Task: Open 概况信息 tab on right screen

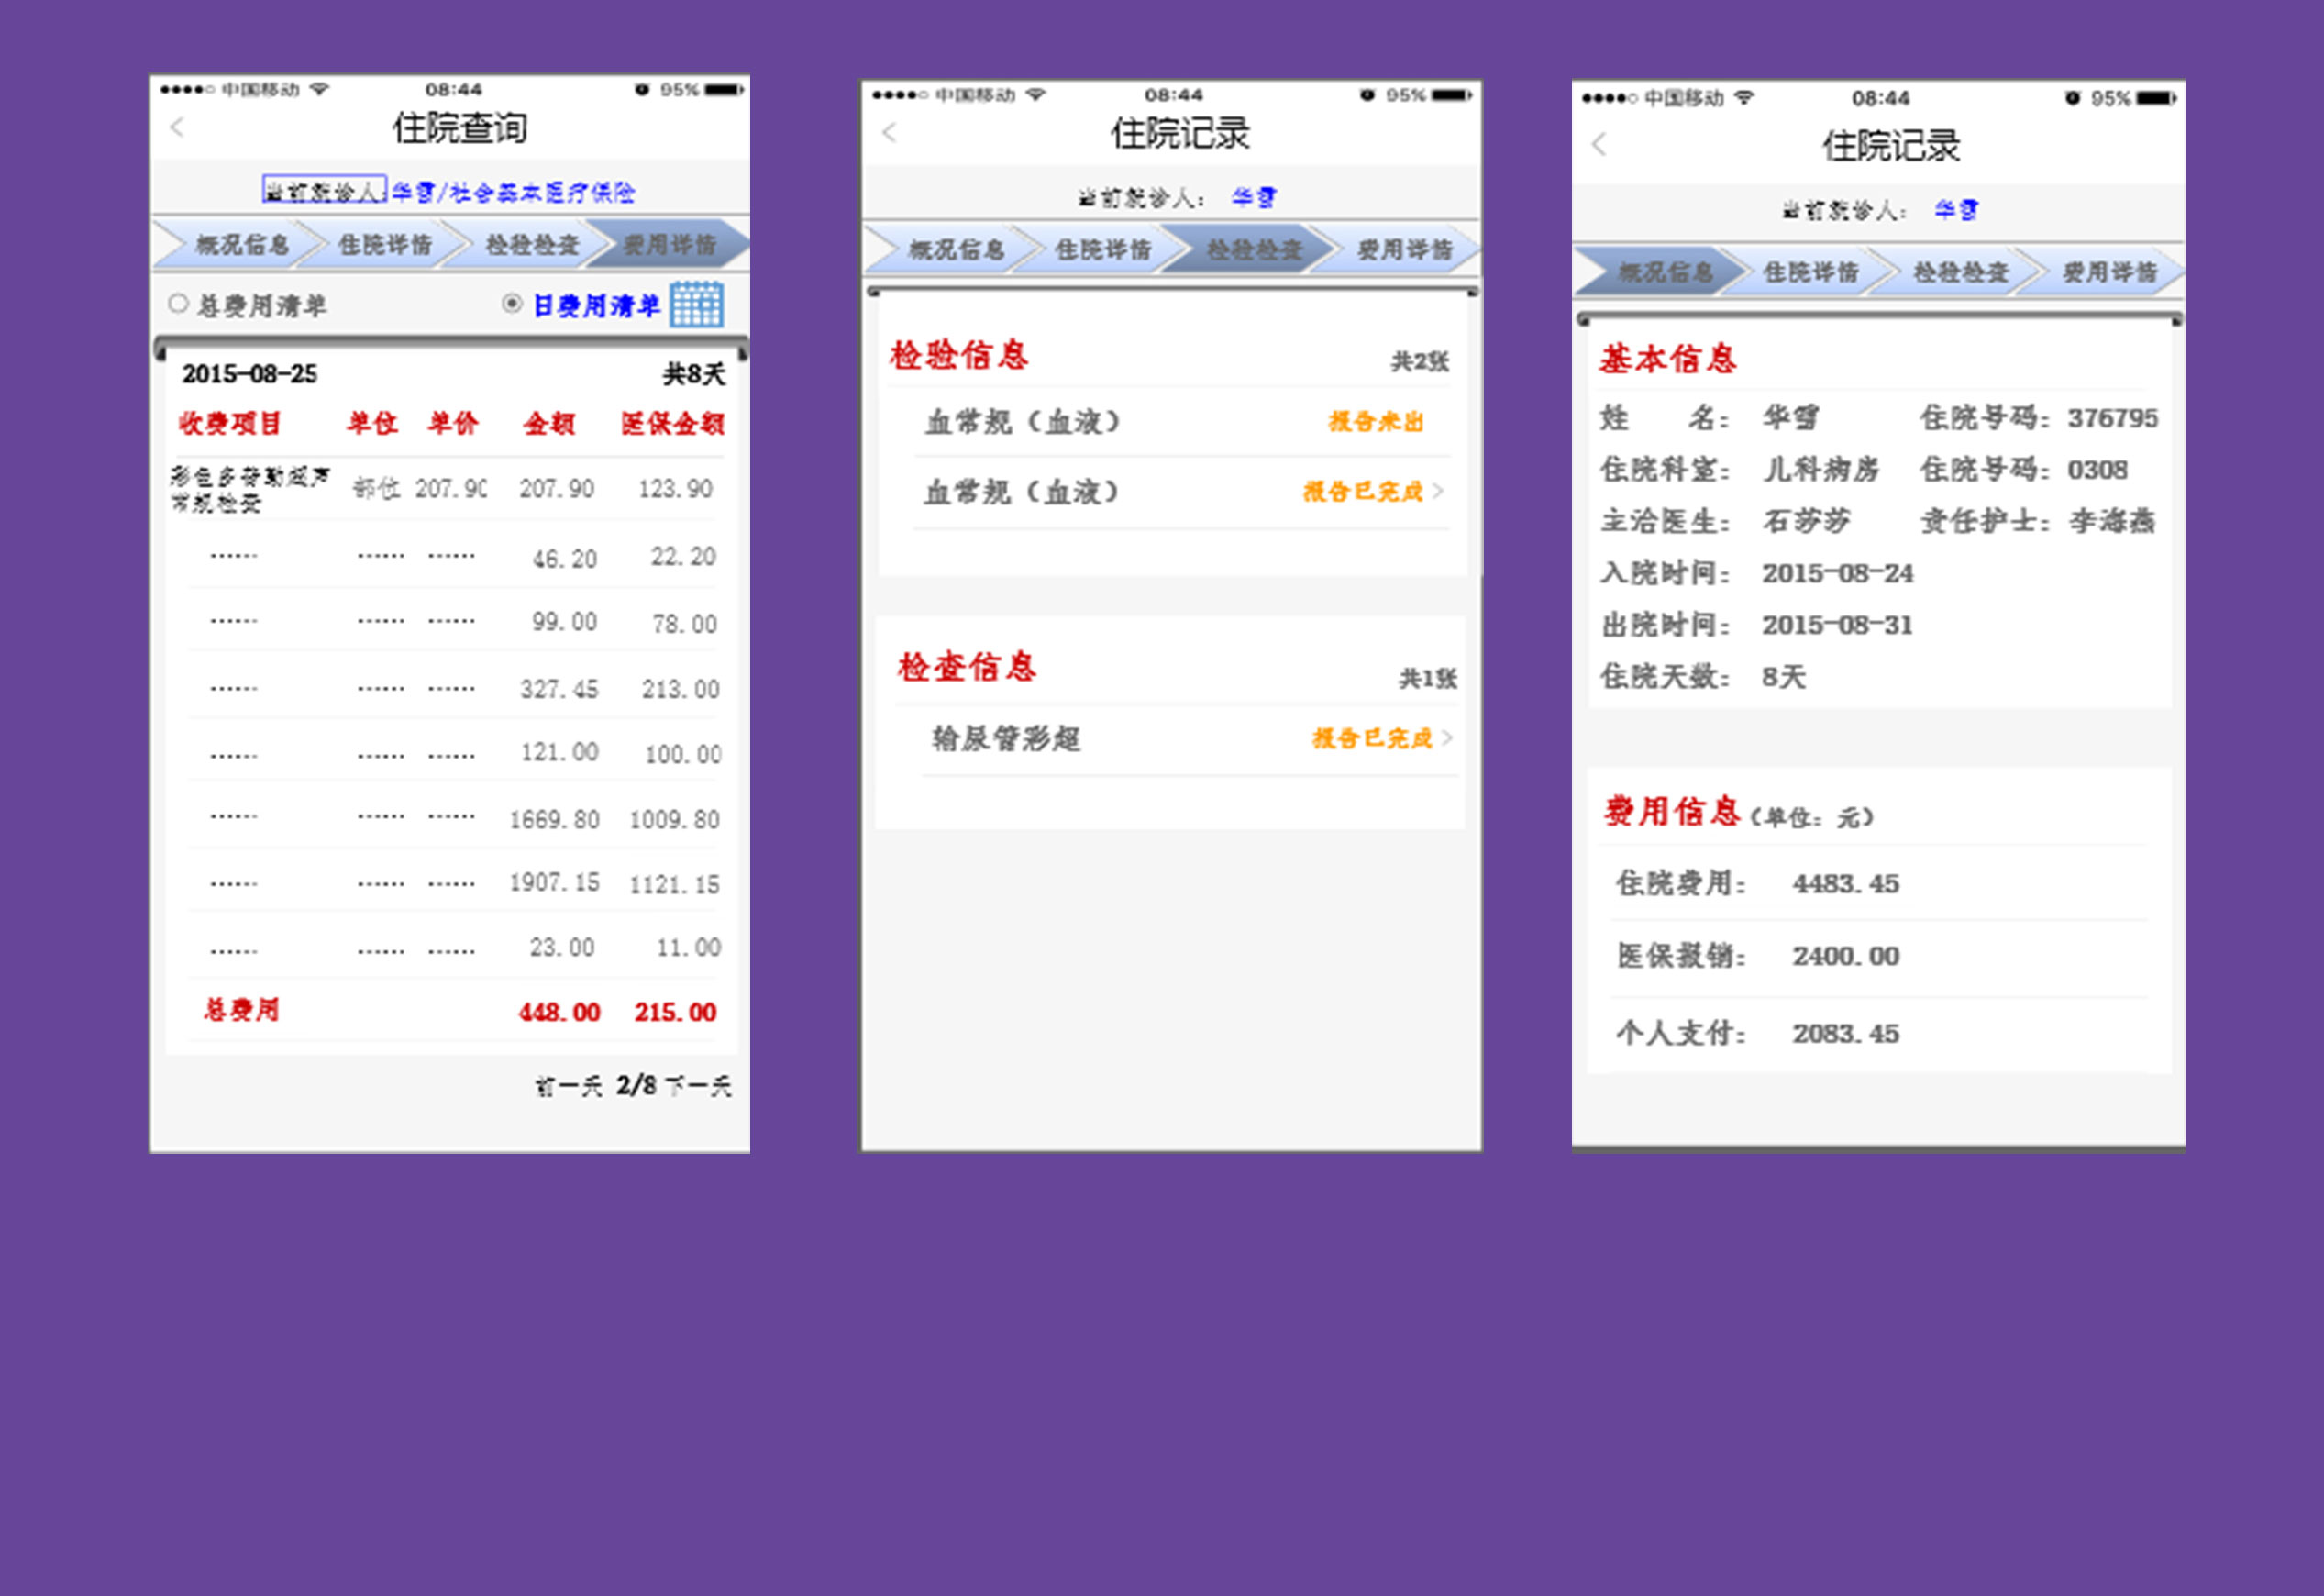Action: tap(1665, 272)
